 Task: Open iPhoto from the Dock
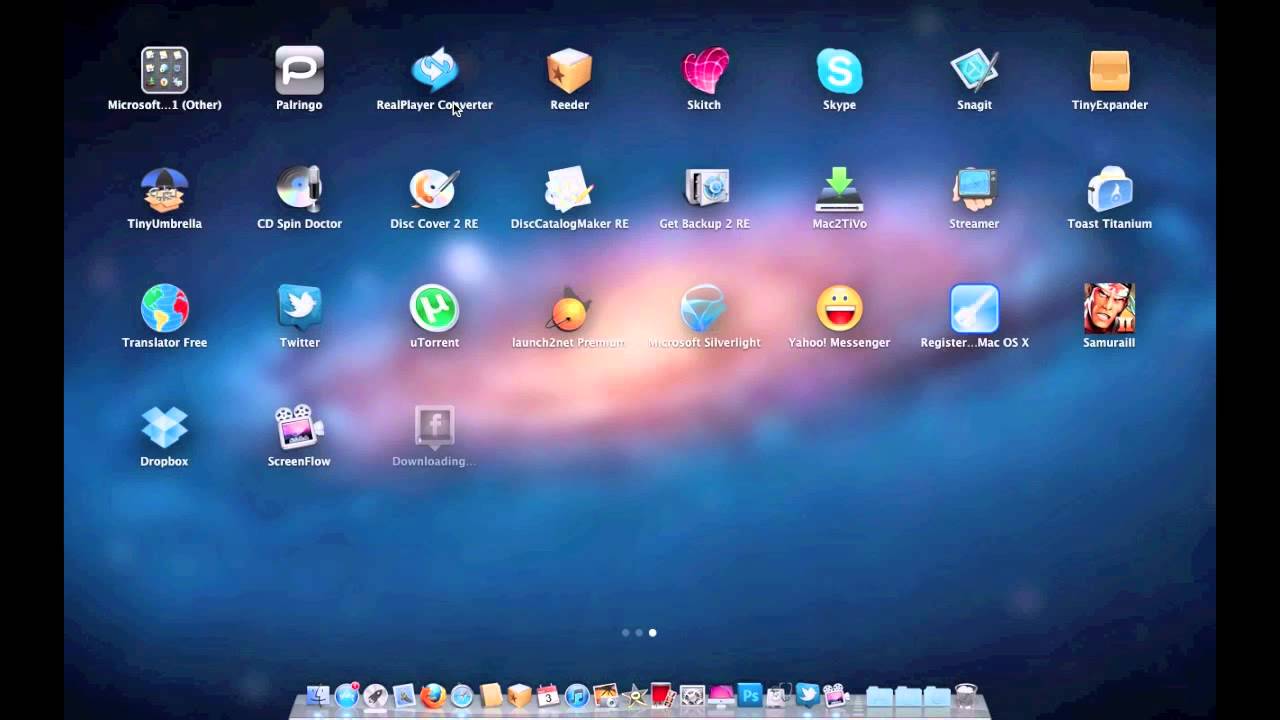[x=606, y=695]
